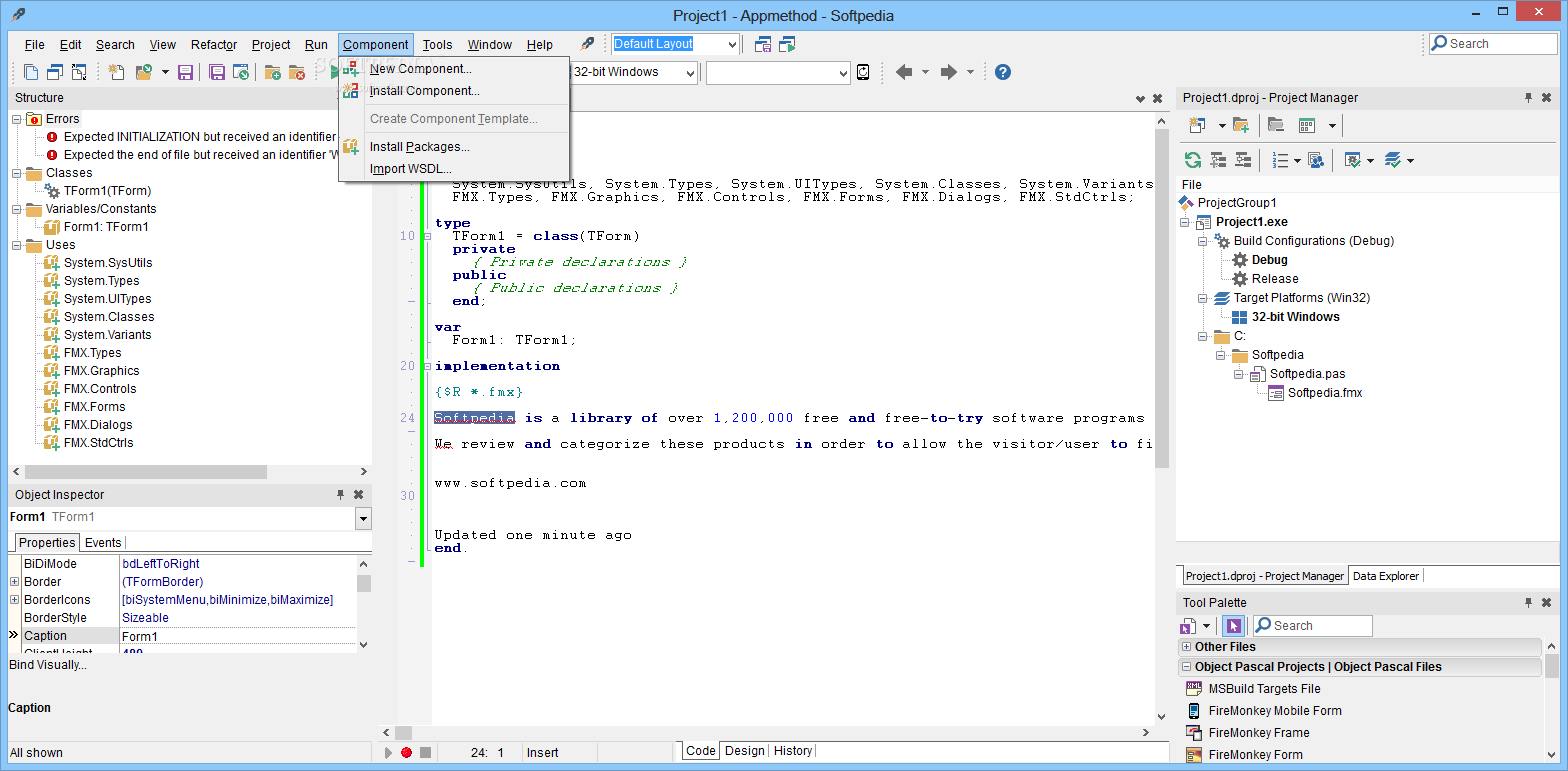Click the New Items toolbar icon
Viewport: 1568px width, 771px height.
tap(116, 72)
